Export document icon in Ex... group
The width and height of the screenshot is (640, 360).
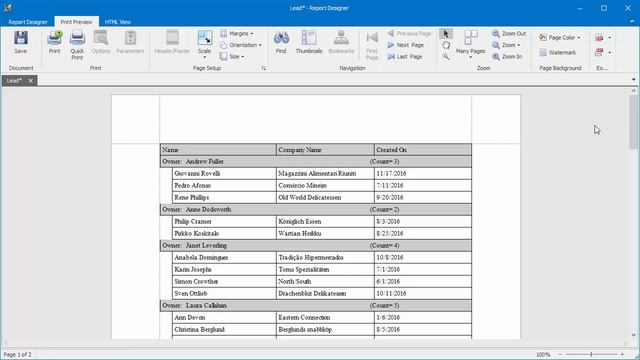click(x=599, y=38)
